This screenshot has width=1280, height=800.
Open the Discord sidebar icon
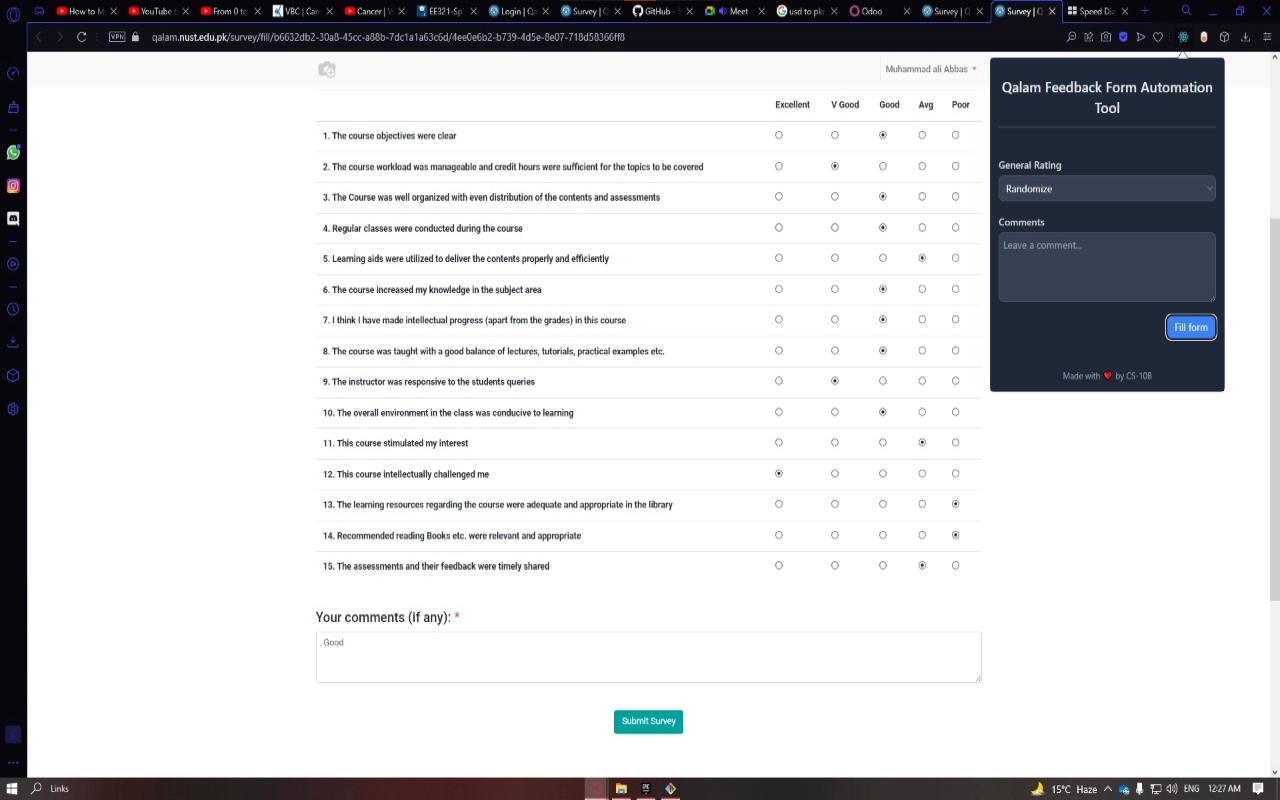pyautogui.click(x=13, y=218)
